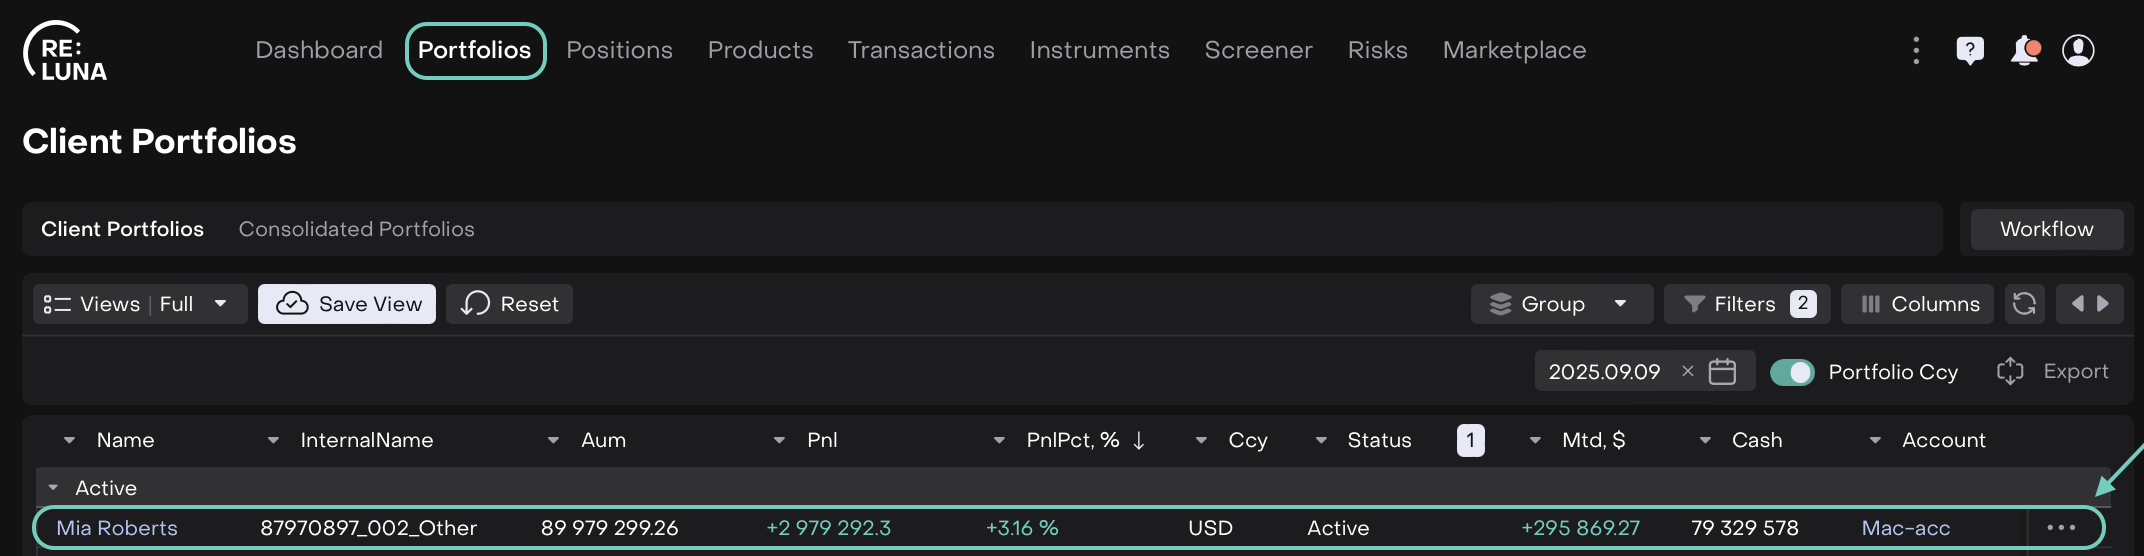The width and height of the screenshot is (2144, 556).
Task: Click the refresh table icon
Action: pyautogui.click(x=2024, y=304)
